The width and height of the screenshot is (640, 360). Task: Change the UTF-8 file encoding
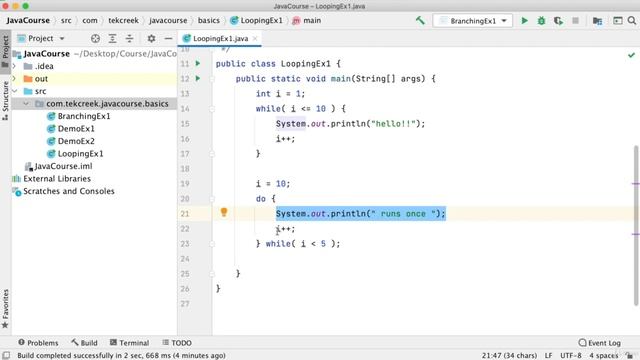coord(571,356)
